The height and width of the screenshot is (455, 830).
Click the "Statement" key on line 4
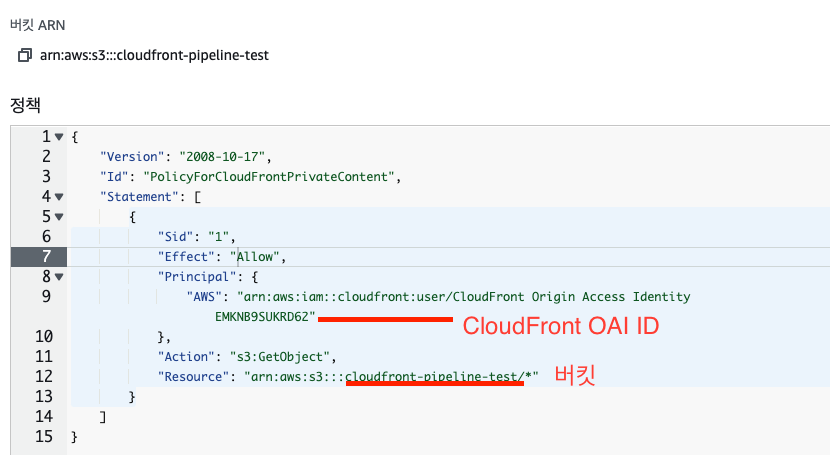(139, 197)
